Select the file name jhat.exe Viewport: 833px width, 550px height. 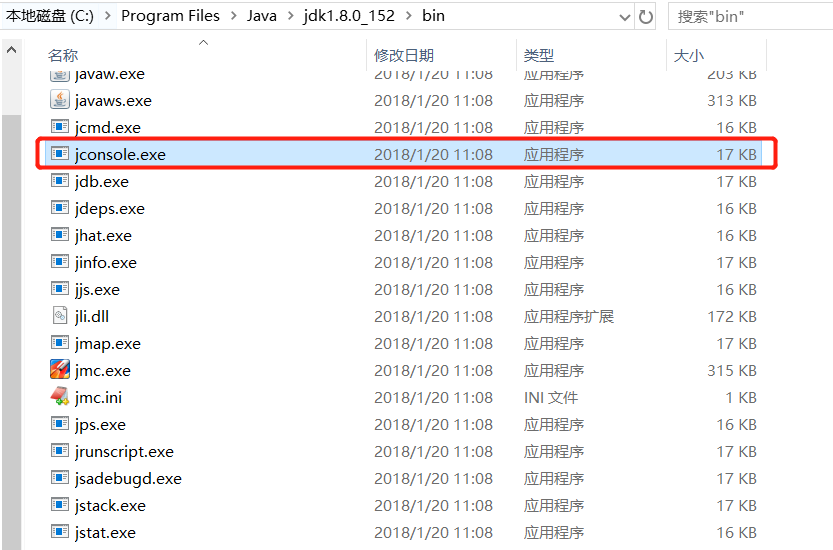tap(103, 235)
